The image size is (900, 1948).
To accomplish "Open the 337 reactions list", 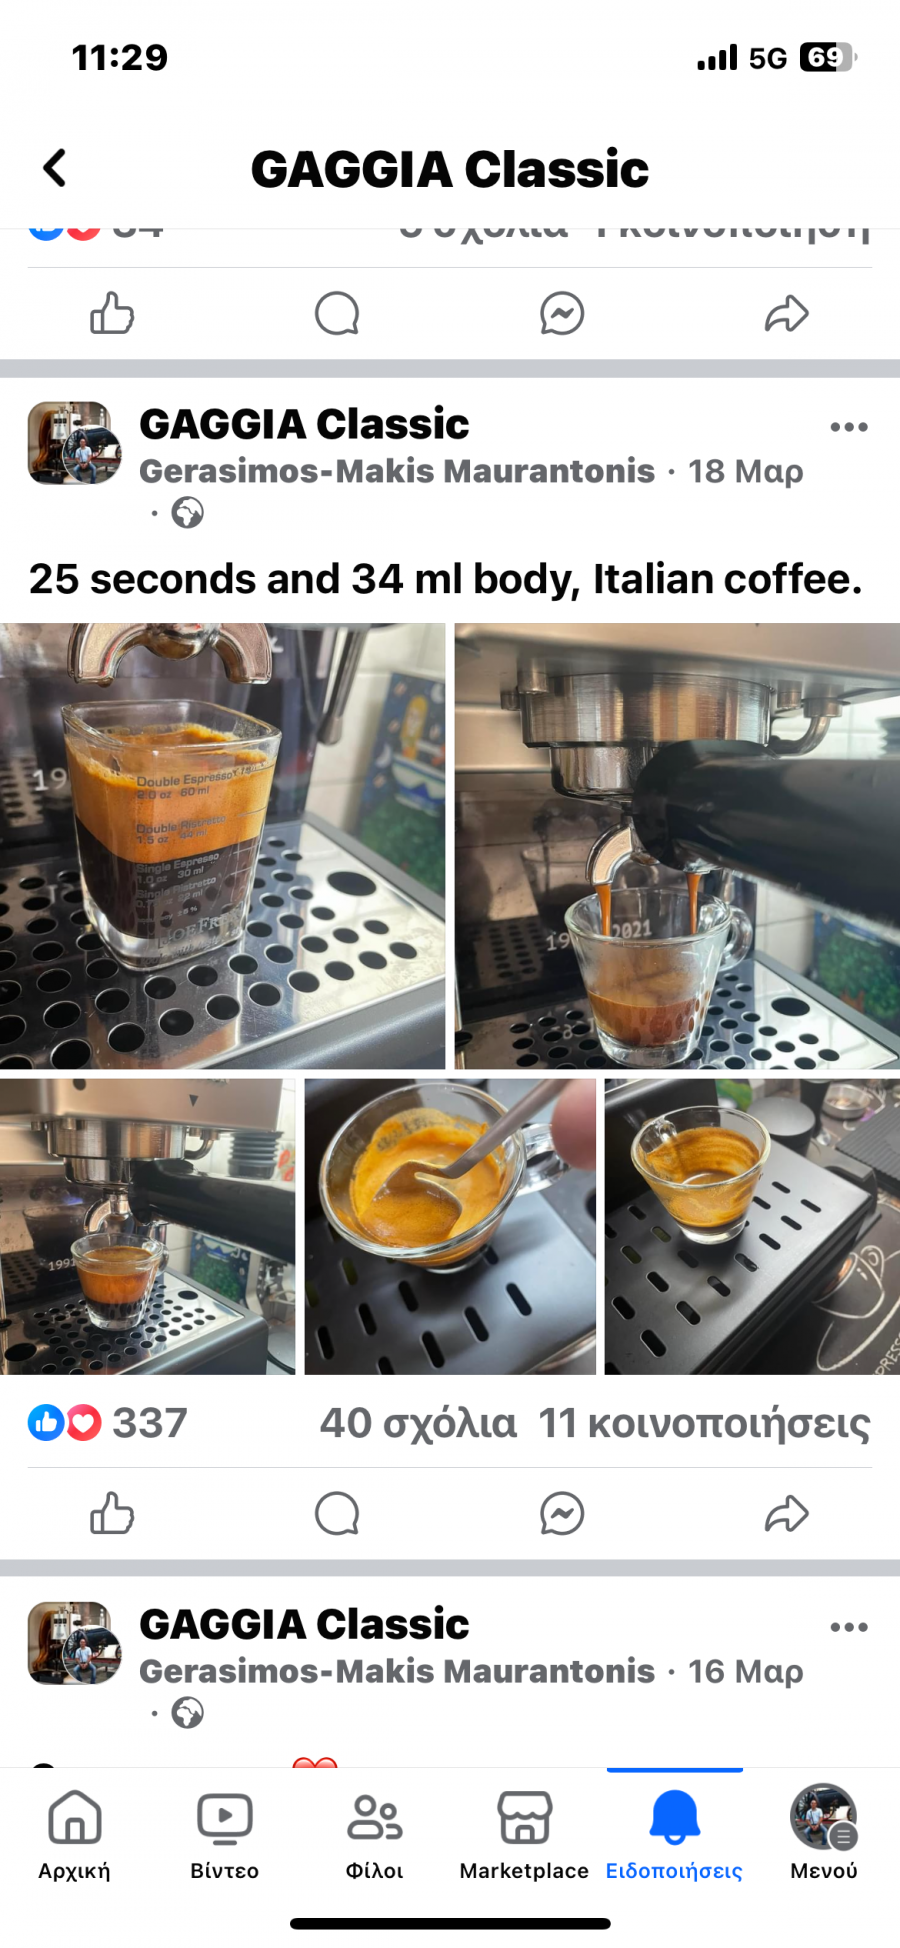I will [x=108, y=1423].
